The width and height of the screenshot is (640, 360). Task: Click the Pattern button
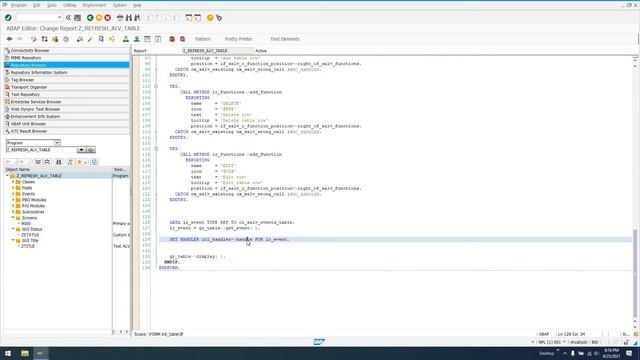coord(202,39)
